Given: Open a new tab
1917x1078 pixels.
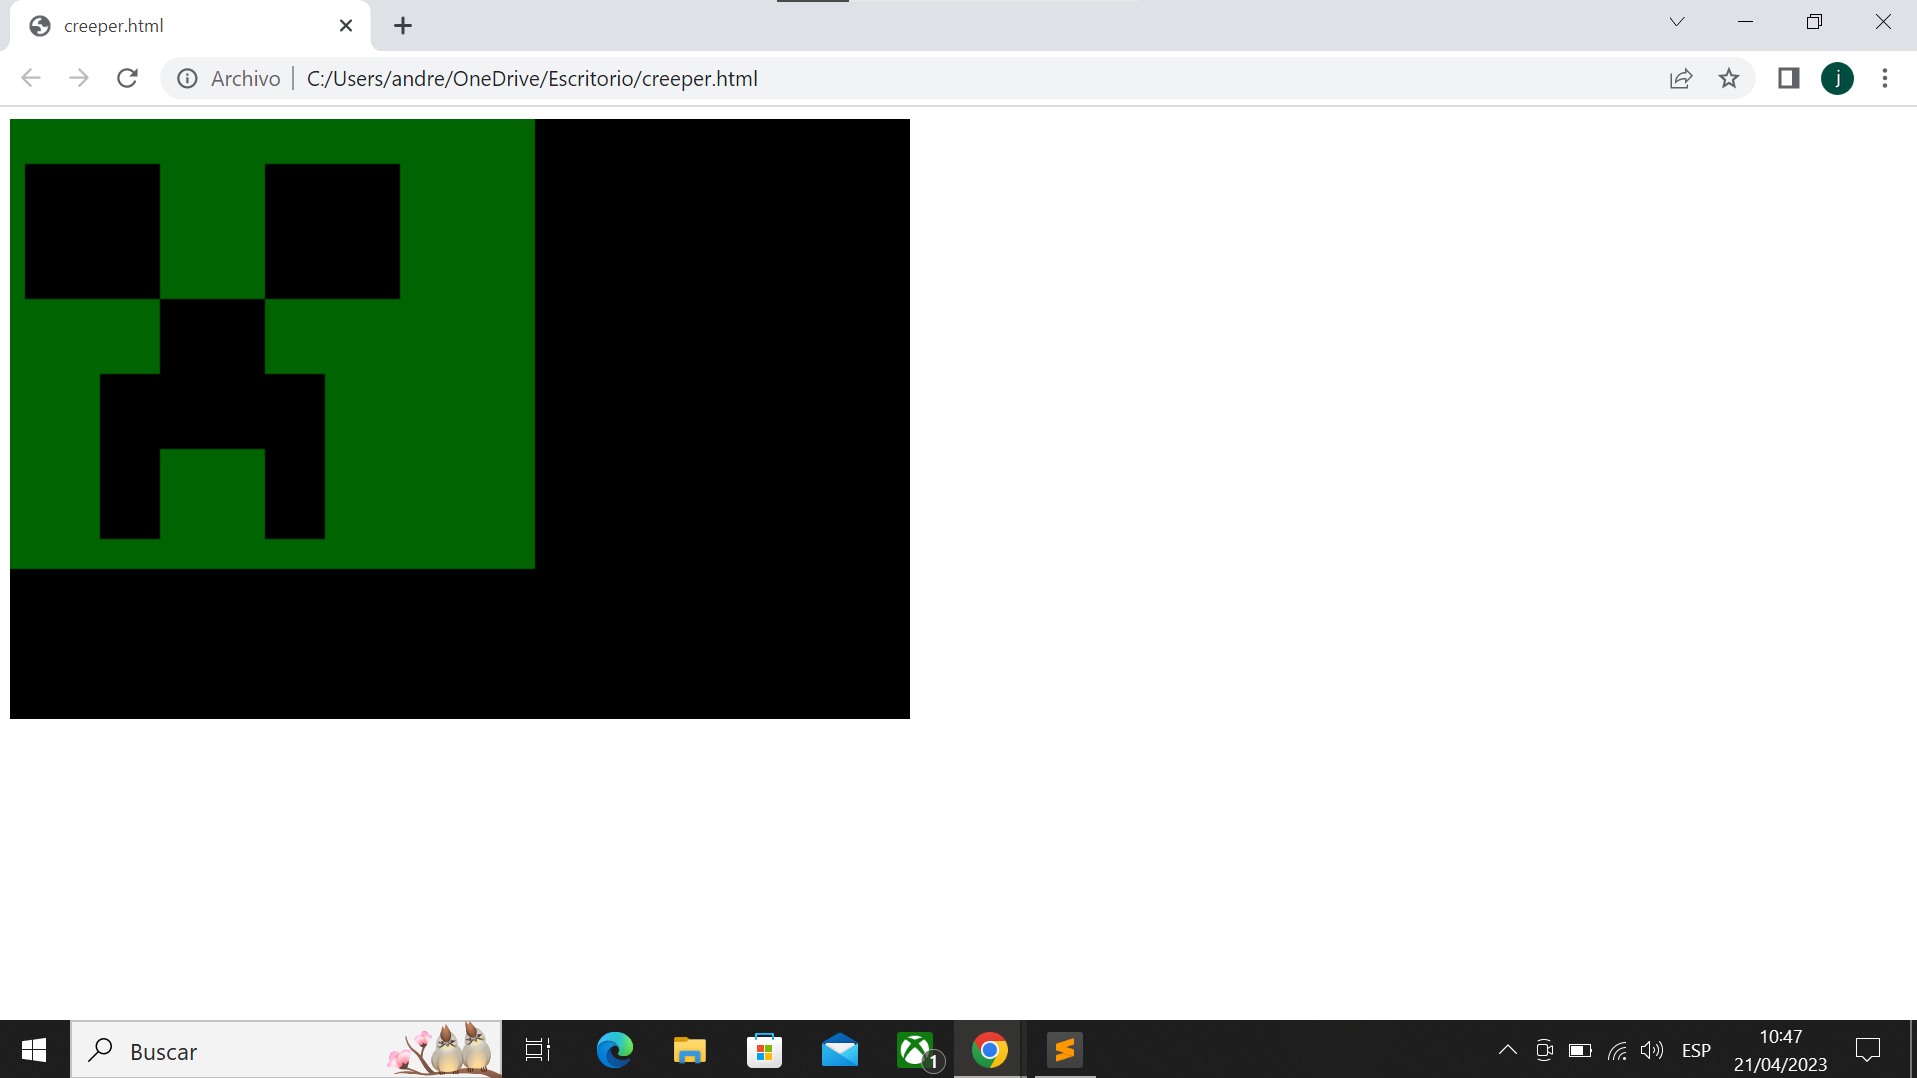Looking at the screenshot, I should pos(403,26).
